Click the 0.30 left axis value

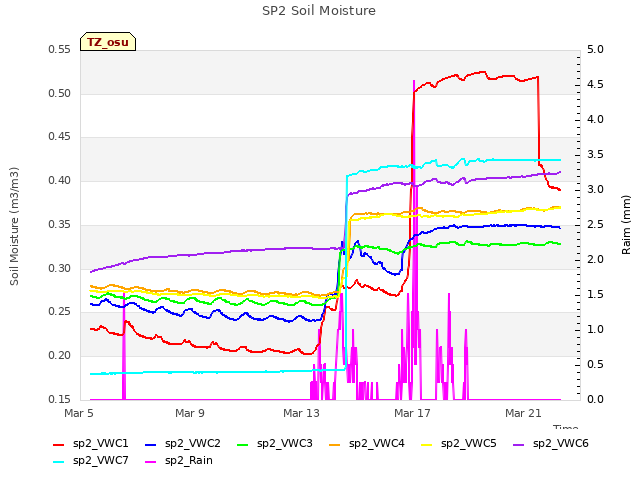[x=60, y=268]
